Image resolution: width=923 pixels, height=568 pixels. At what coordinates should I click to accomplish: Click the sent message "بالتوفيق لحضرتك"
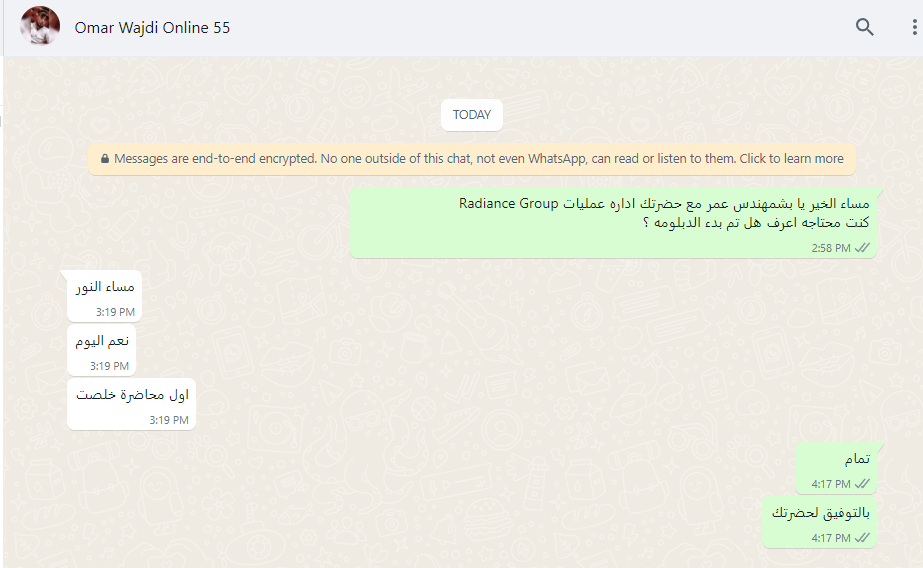(819, 522)
